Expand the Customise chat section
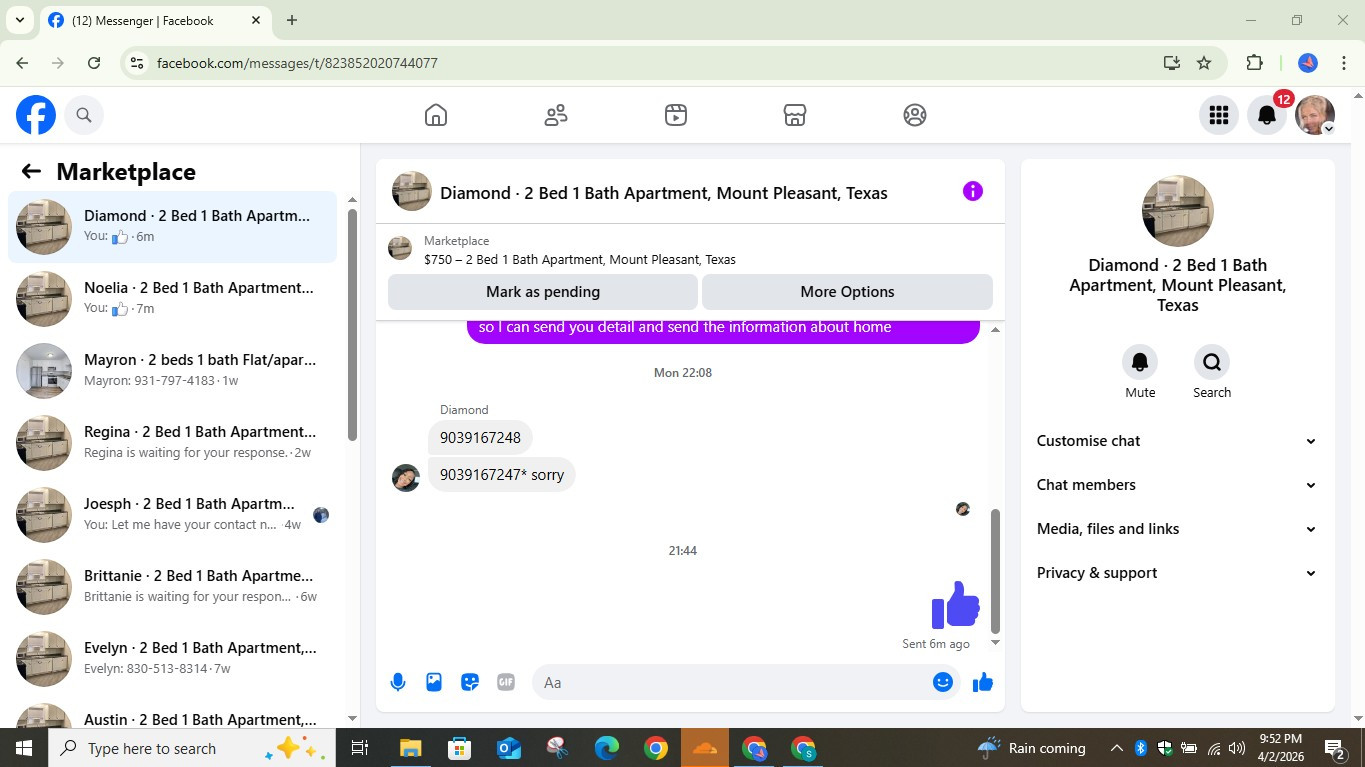 tap(1177, 441)
